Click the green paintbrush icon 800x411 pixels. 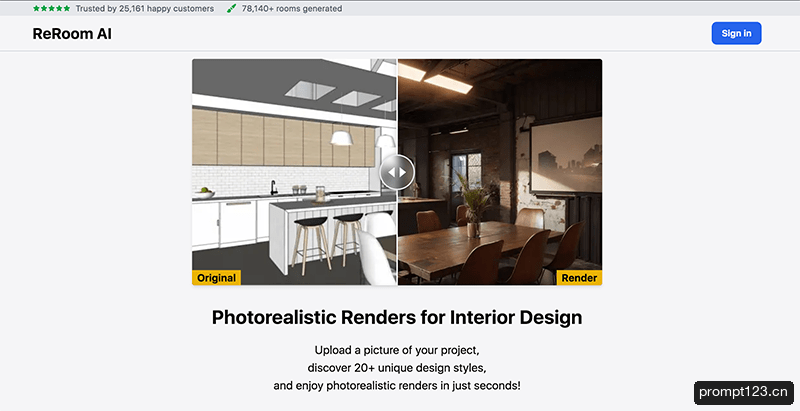tap(232, 8)
